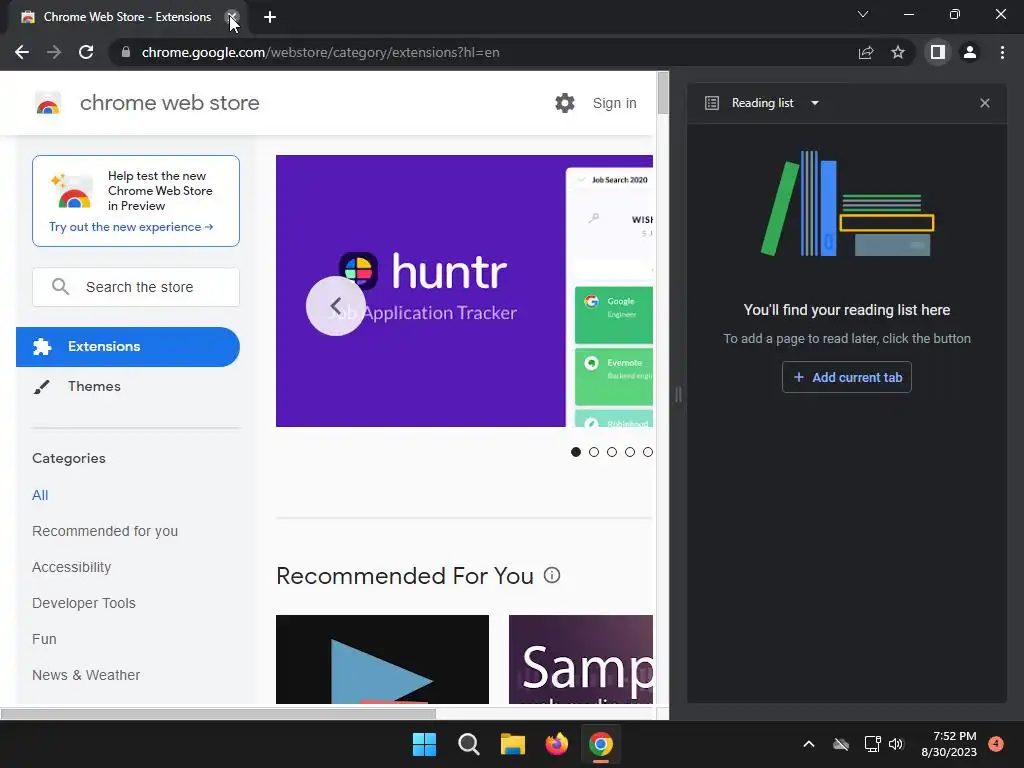
Task: Click the info icon next to Recommended For You
Action: coord(552,575)
